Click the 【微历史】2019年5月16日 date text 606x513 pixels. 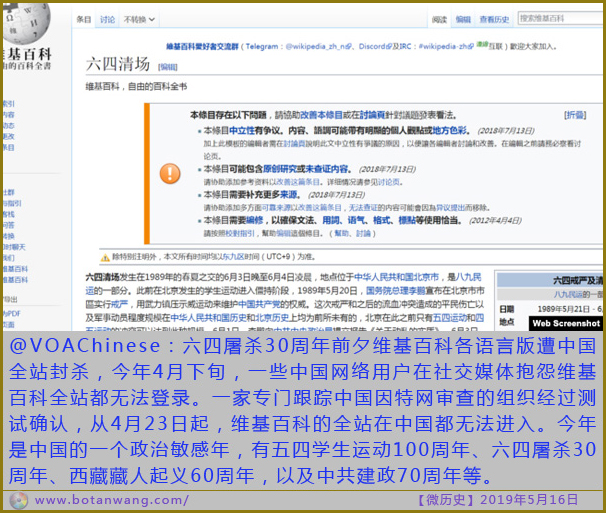pyautogui.click(x=497, y=500)
